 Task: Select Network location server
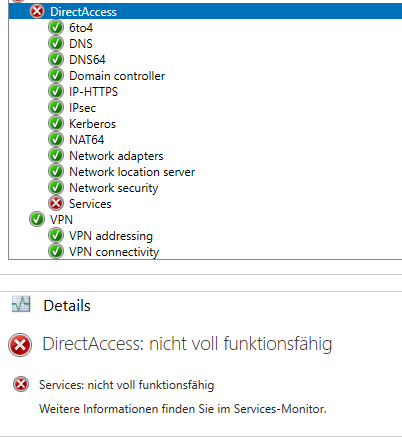point(132,172)
